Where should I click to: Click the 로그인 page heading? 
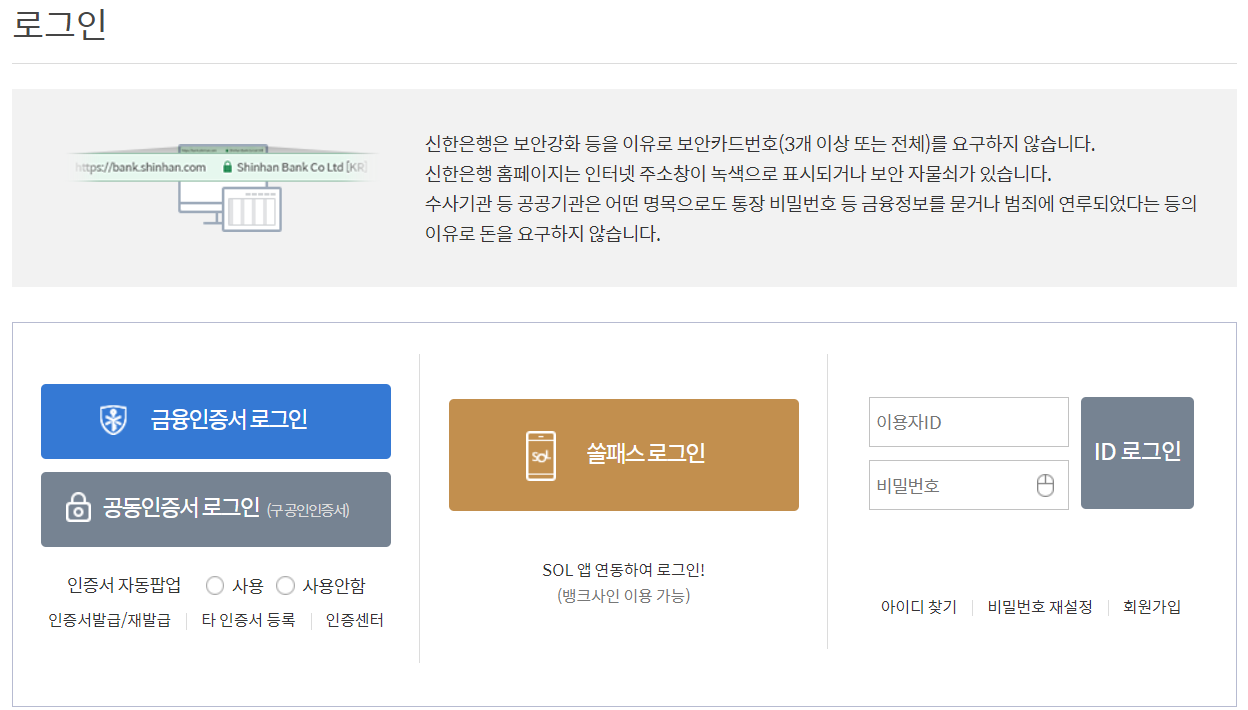pyautogui.click(x=60, y=25)
